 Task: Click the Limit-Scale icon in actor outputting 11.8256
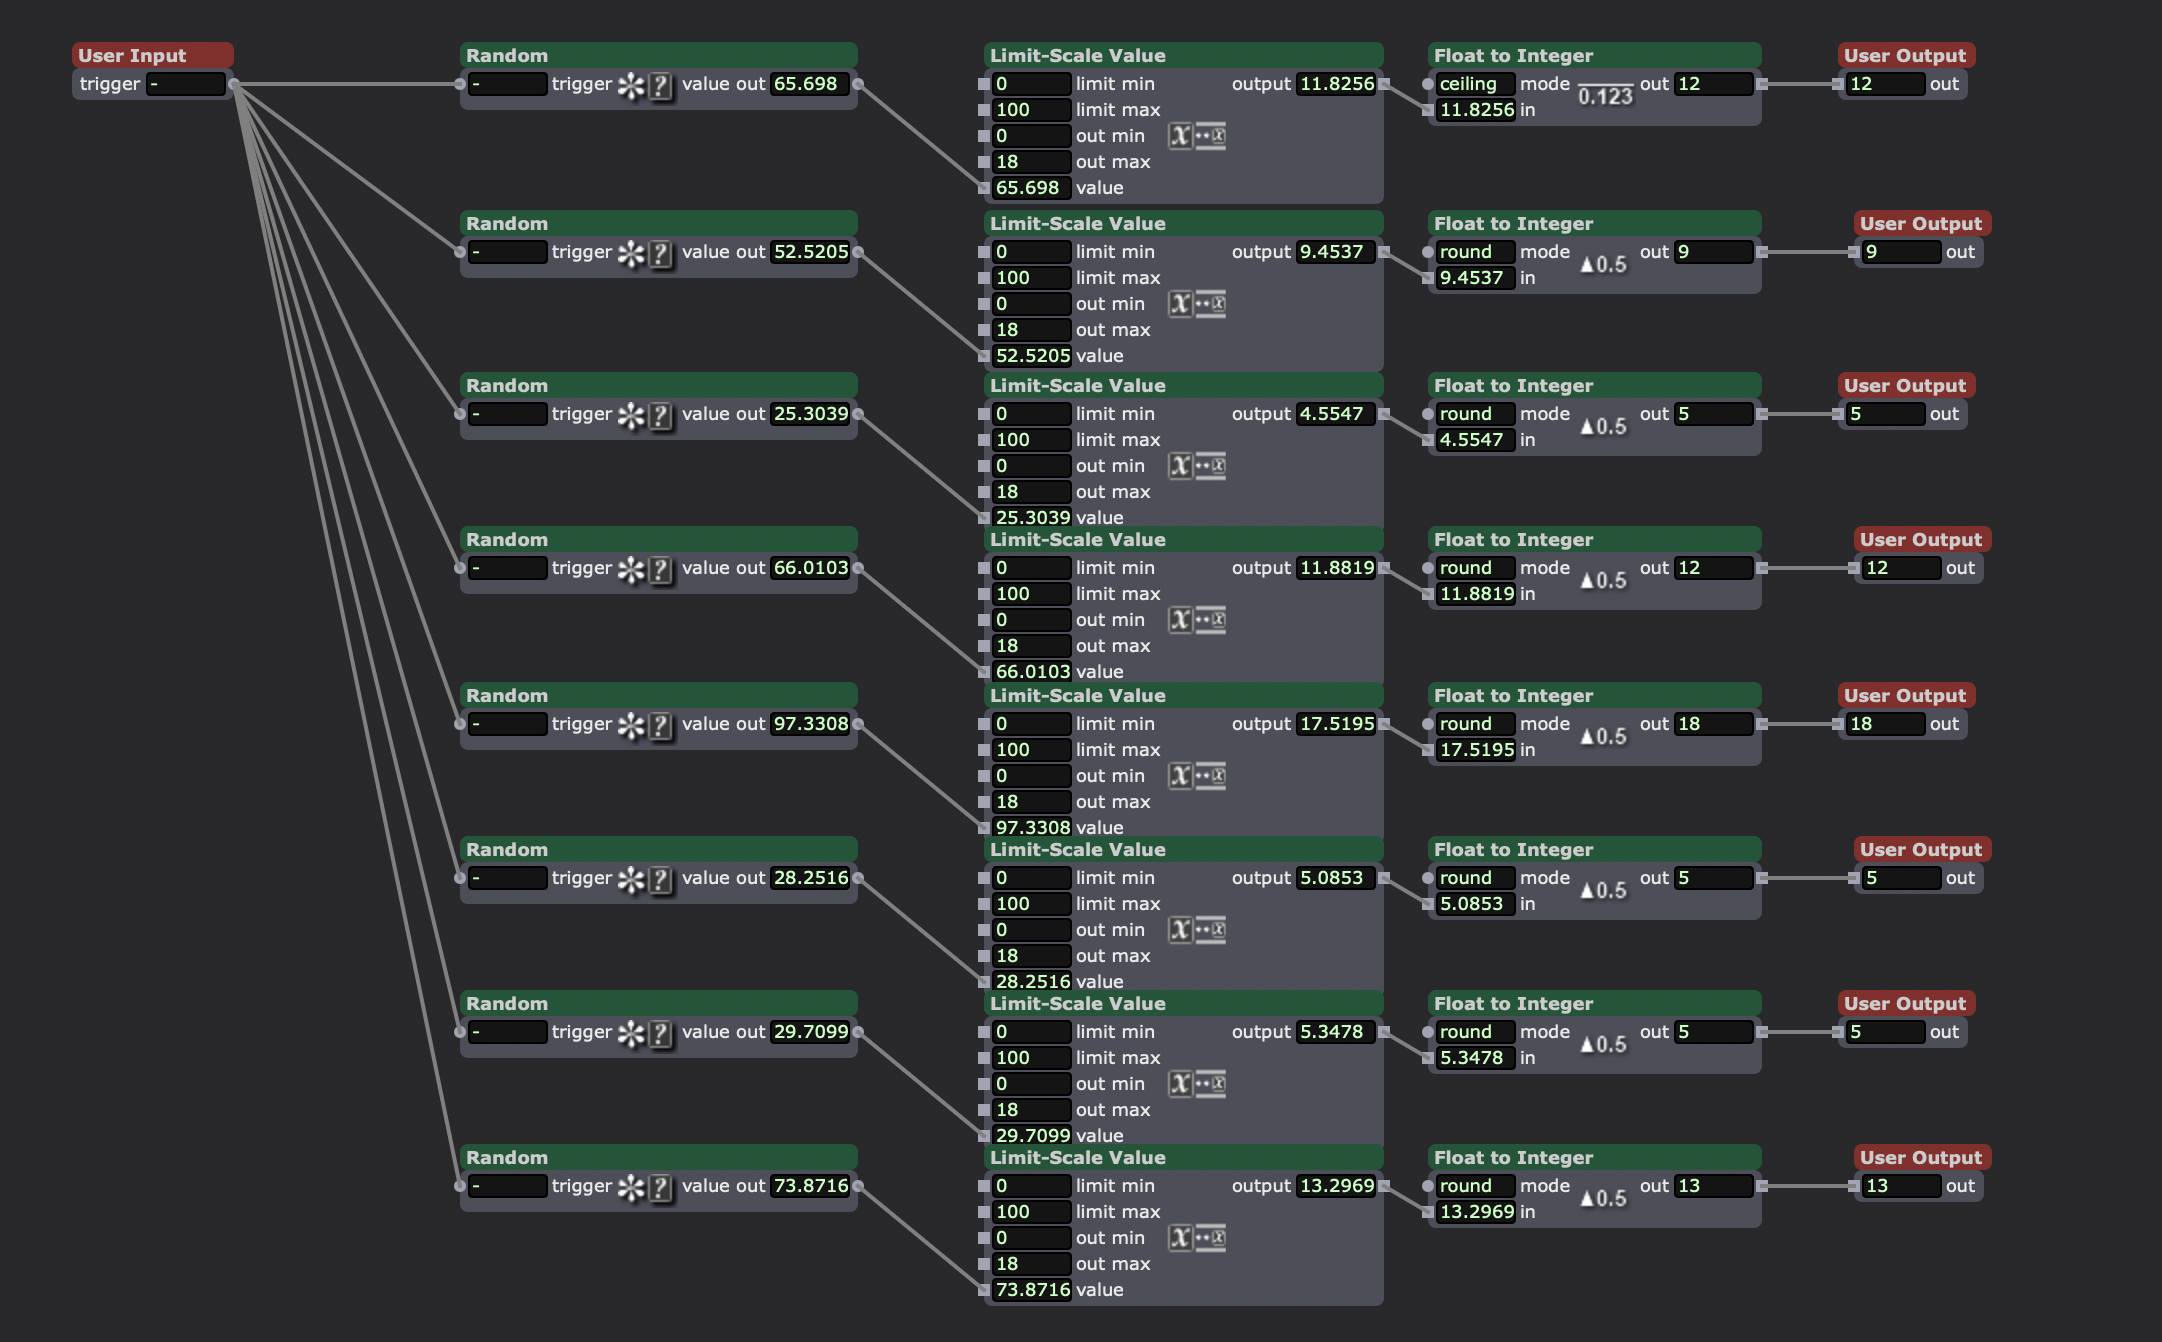(1197, 136)
